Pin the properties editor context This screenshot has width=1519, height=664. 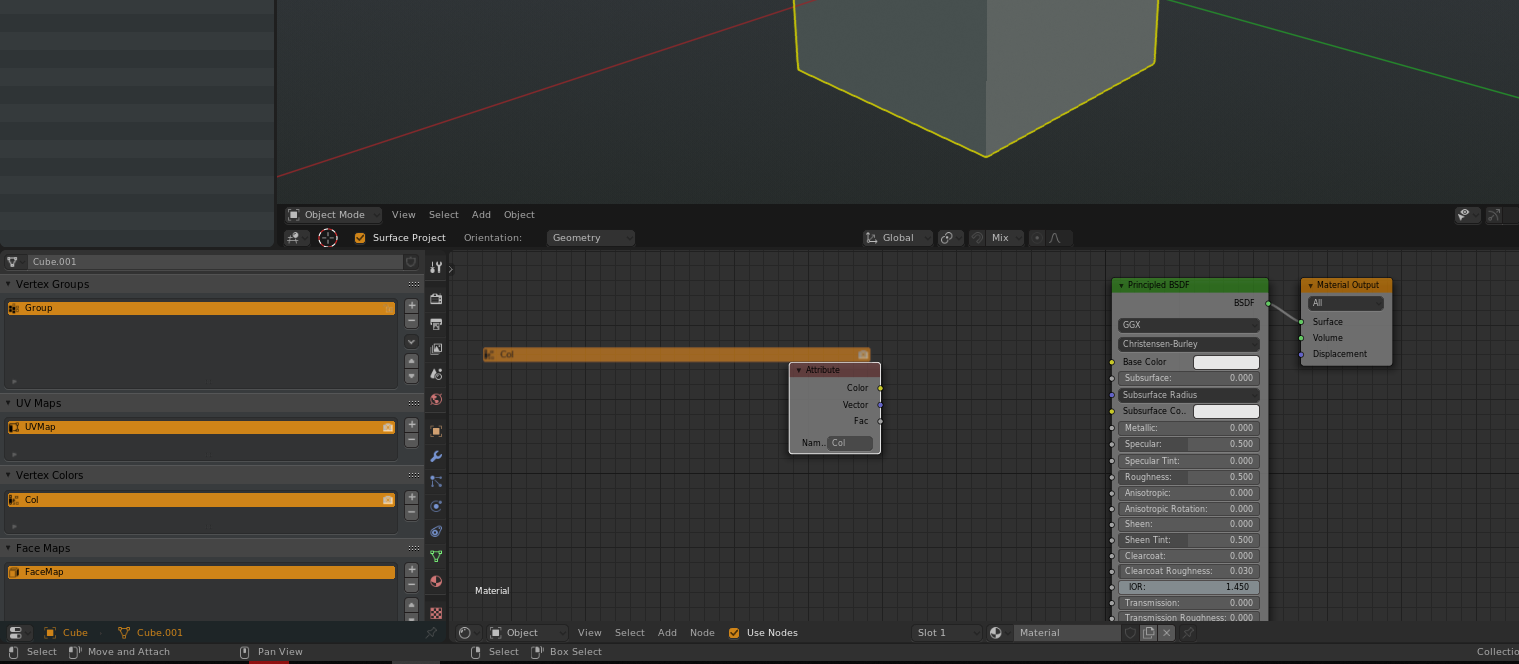[431, 632]
